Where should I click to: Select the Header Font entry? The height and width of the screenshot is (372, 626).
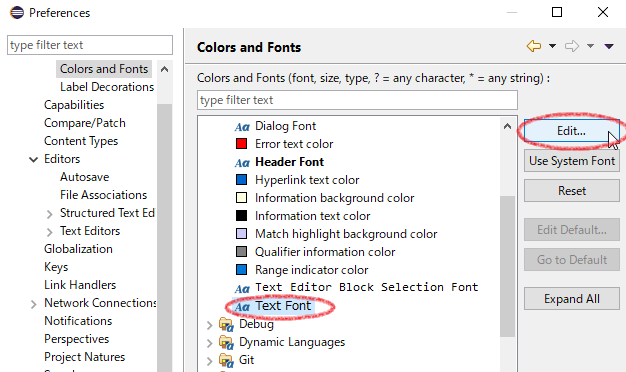point(289,162)
